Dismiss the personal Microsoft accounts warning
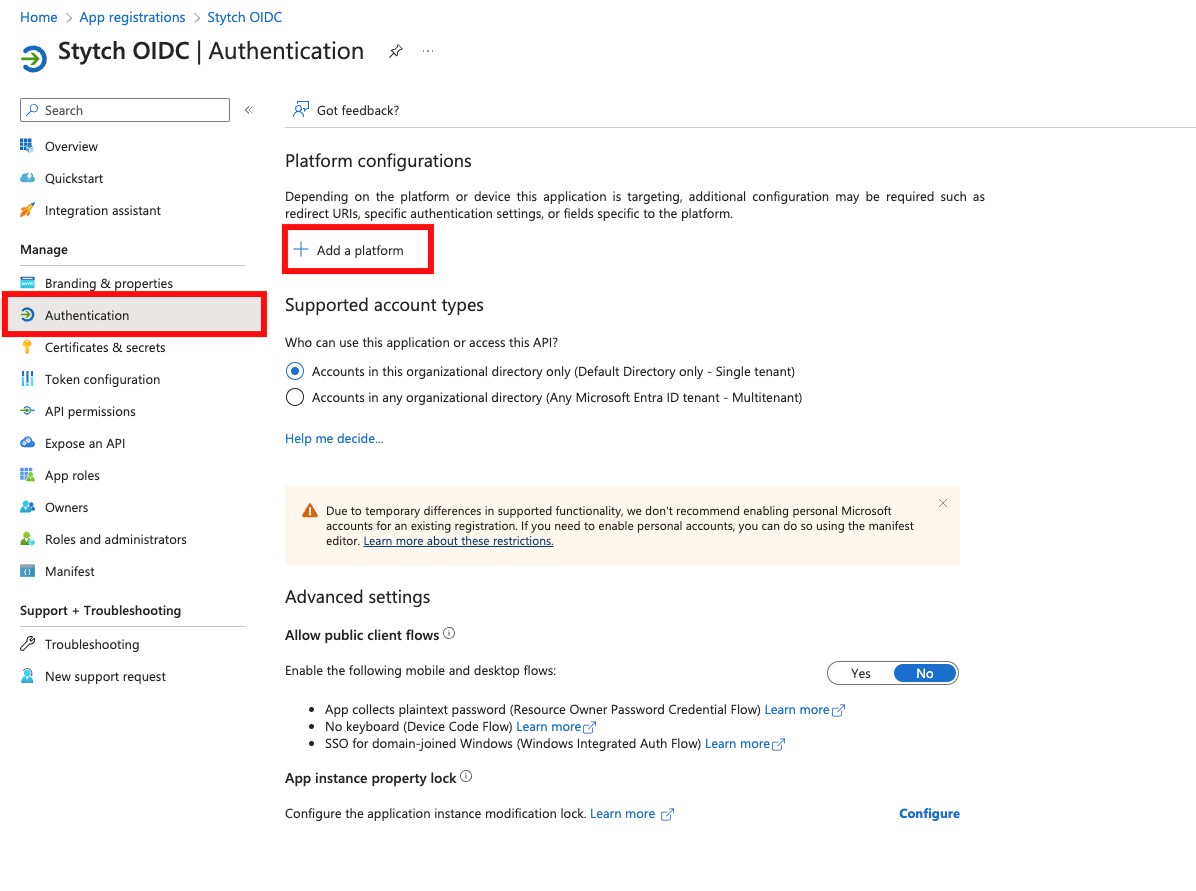Image resolution: width=1196 pixels, height=891 pixels. pyautogui.click(x=942, y=503)
